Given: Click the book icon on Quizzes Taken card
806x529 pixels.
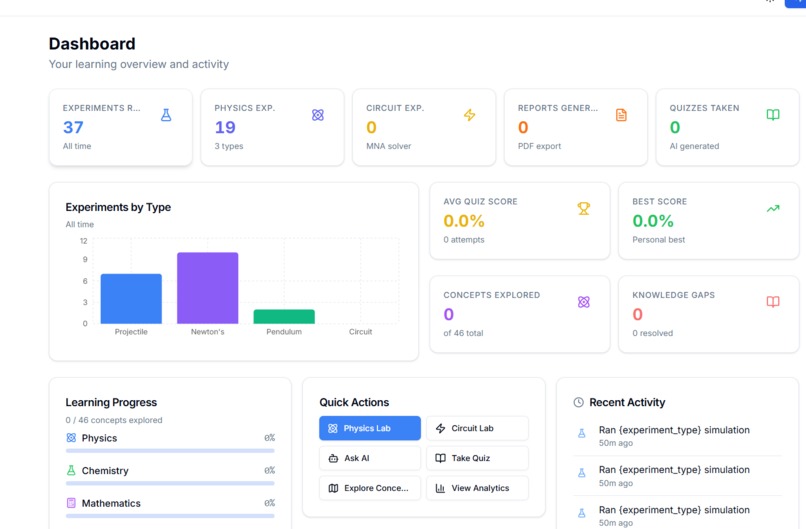Looking at the screenshot, I should click(773, 115).
